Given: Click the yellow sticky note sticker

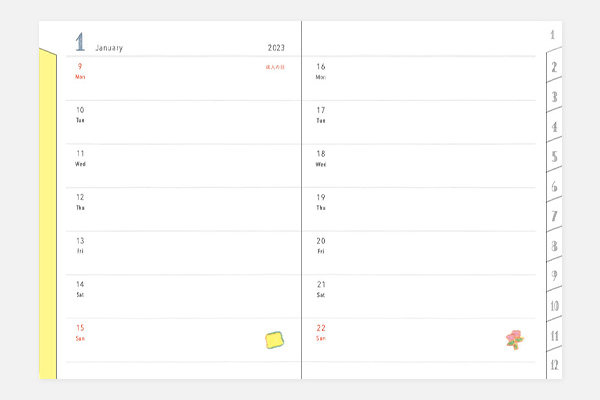Looking at the screenshot, I should tap(274, 340).
